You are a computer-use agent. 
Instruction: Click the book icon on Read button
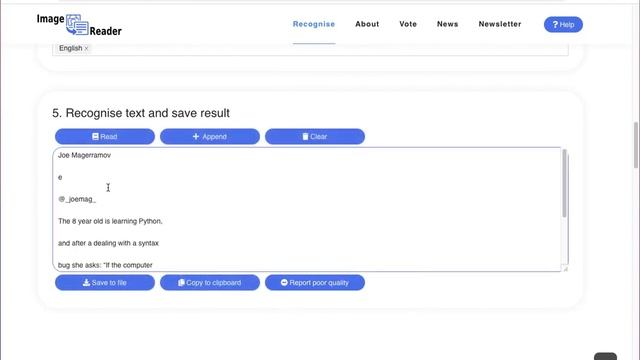pyautogui.click(x=96, y=136)
